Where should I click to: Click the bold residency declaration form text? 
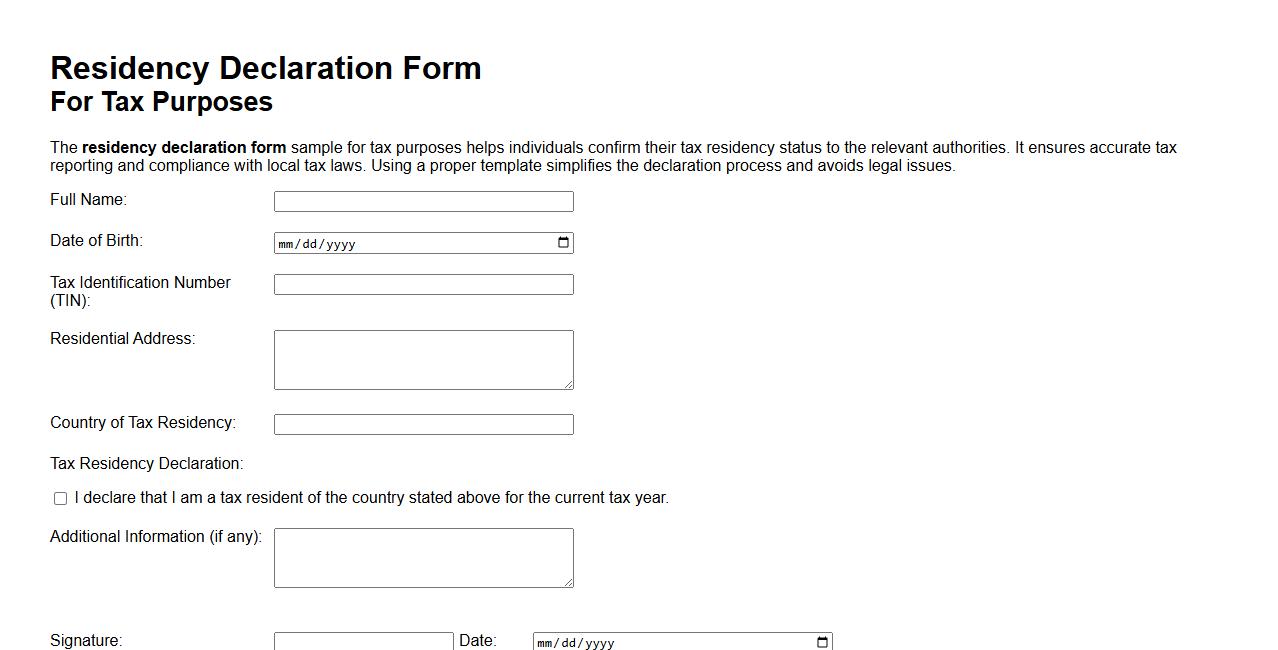pos(185,147)
